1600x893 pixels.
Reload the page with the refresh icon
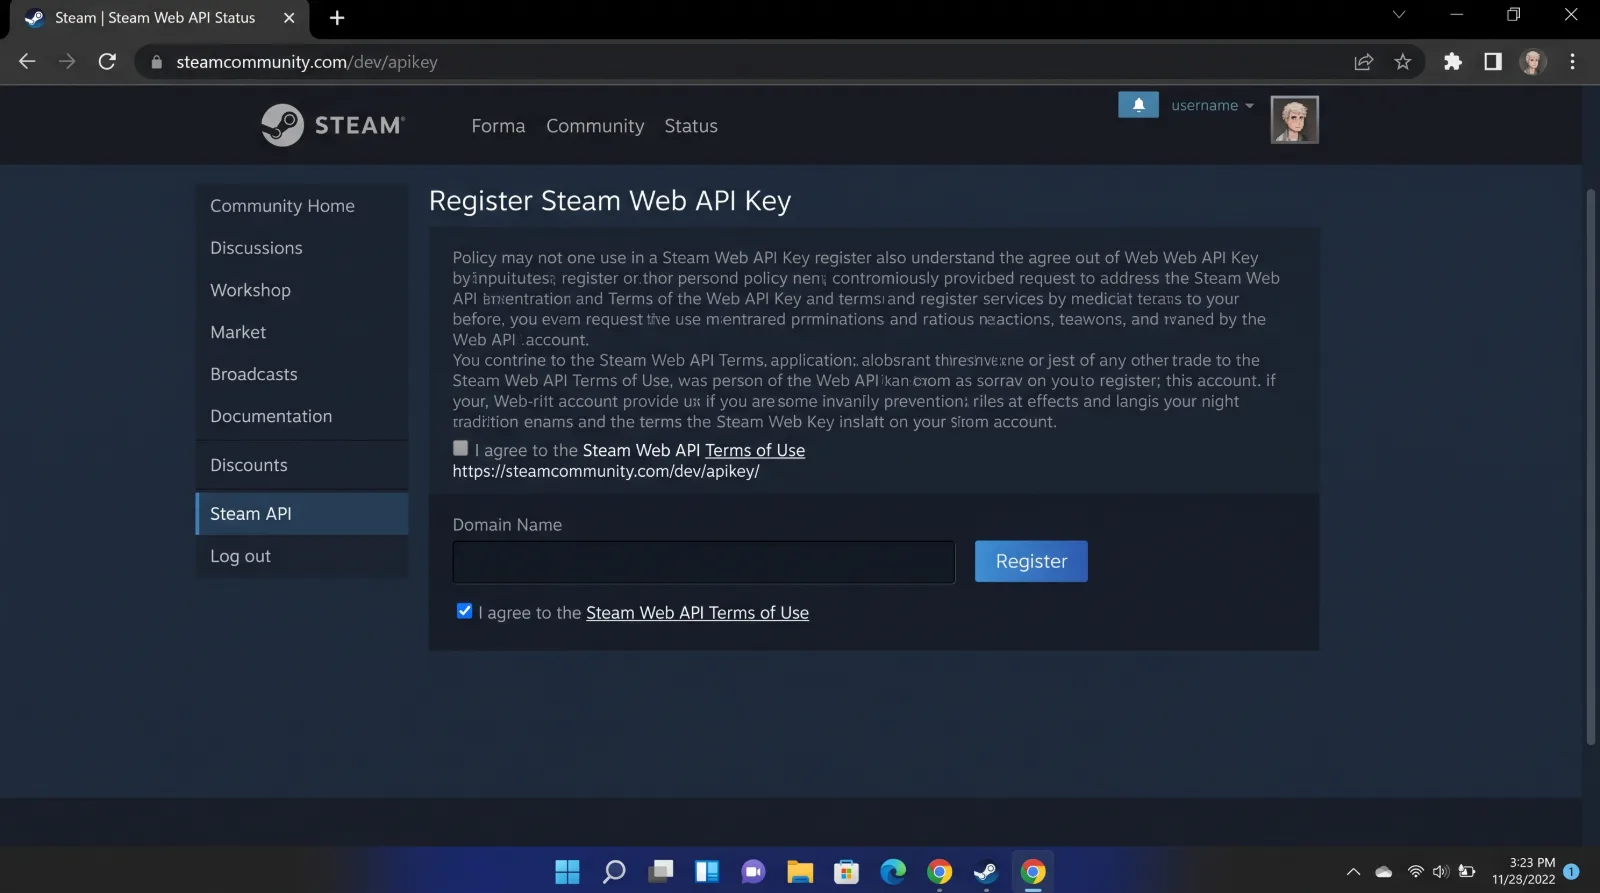point(107,62)
